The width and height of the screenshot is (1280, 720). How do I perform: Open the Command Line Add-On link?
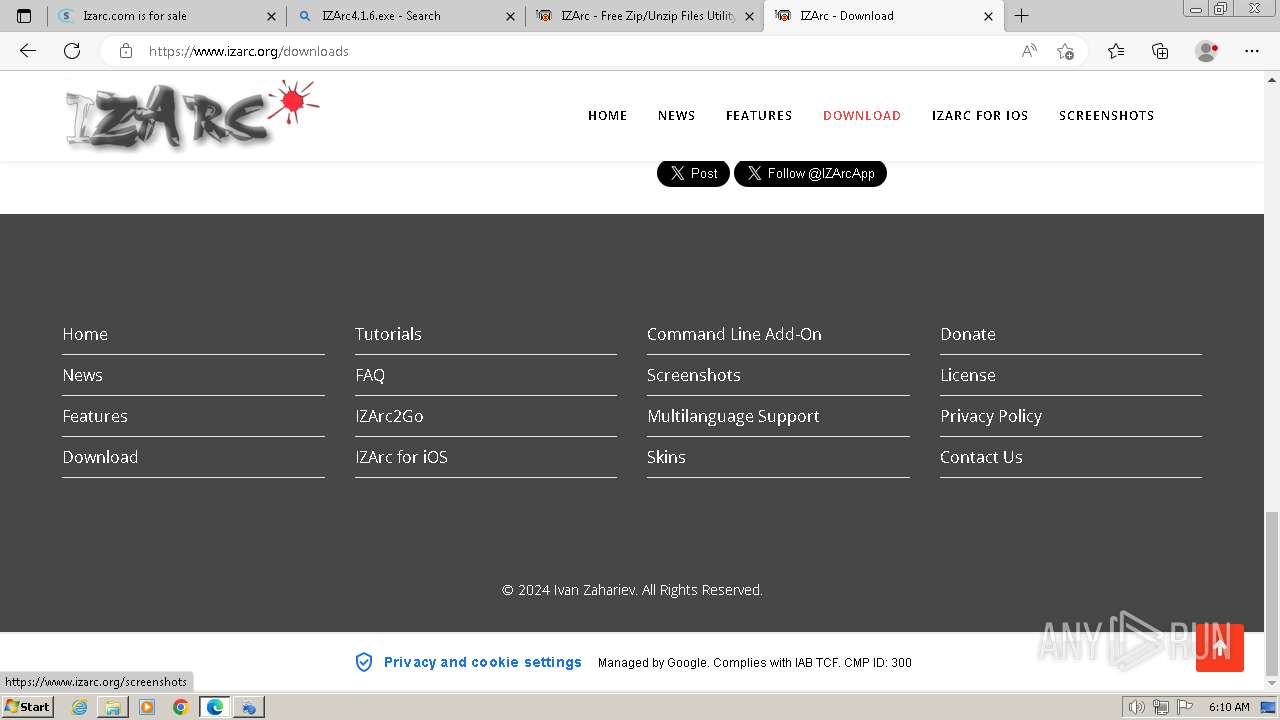(x=734, y=334)
